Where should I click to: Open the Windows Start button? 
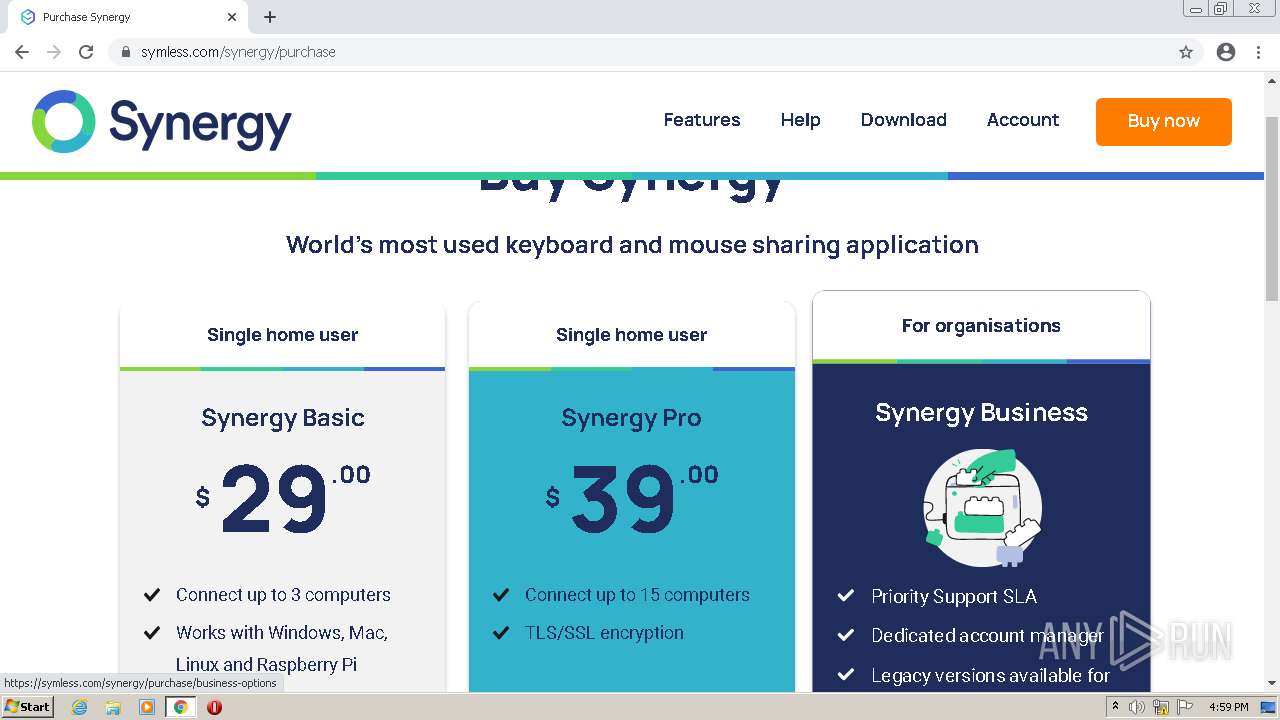point(27,707)
